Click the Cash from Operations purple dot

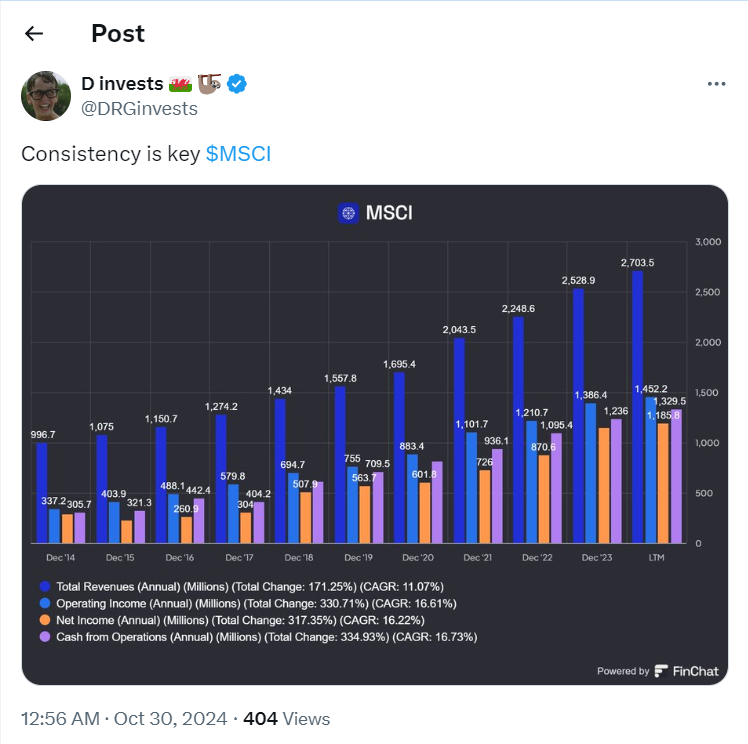click(44, 637)
